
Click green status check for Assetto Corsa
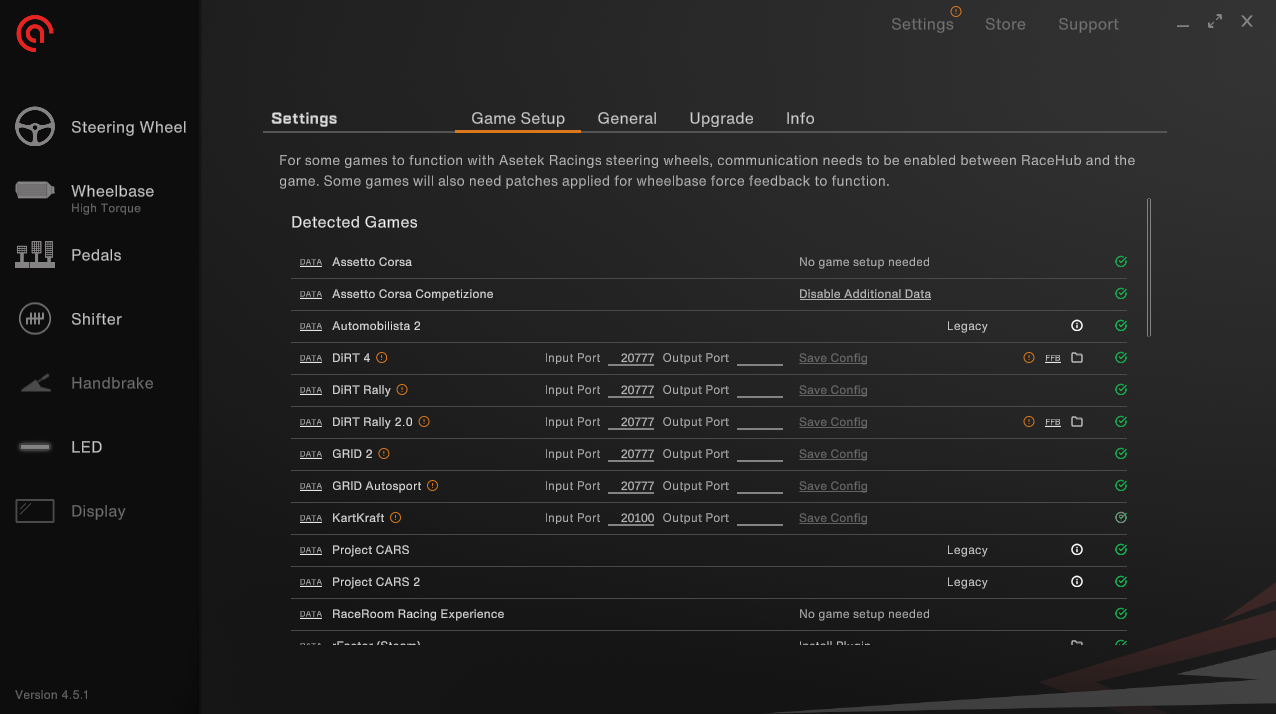point(1121,262)
